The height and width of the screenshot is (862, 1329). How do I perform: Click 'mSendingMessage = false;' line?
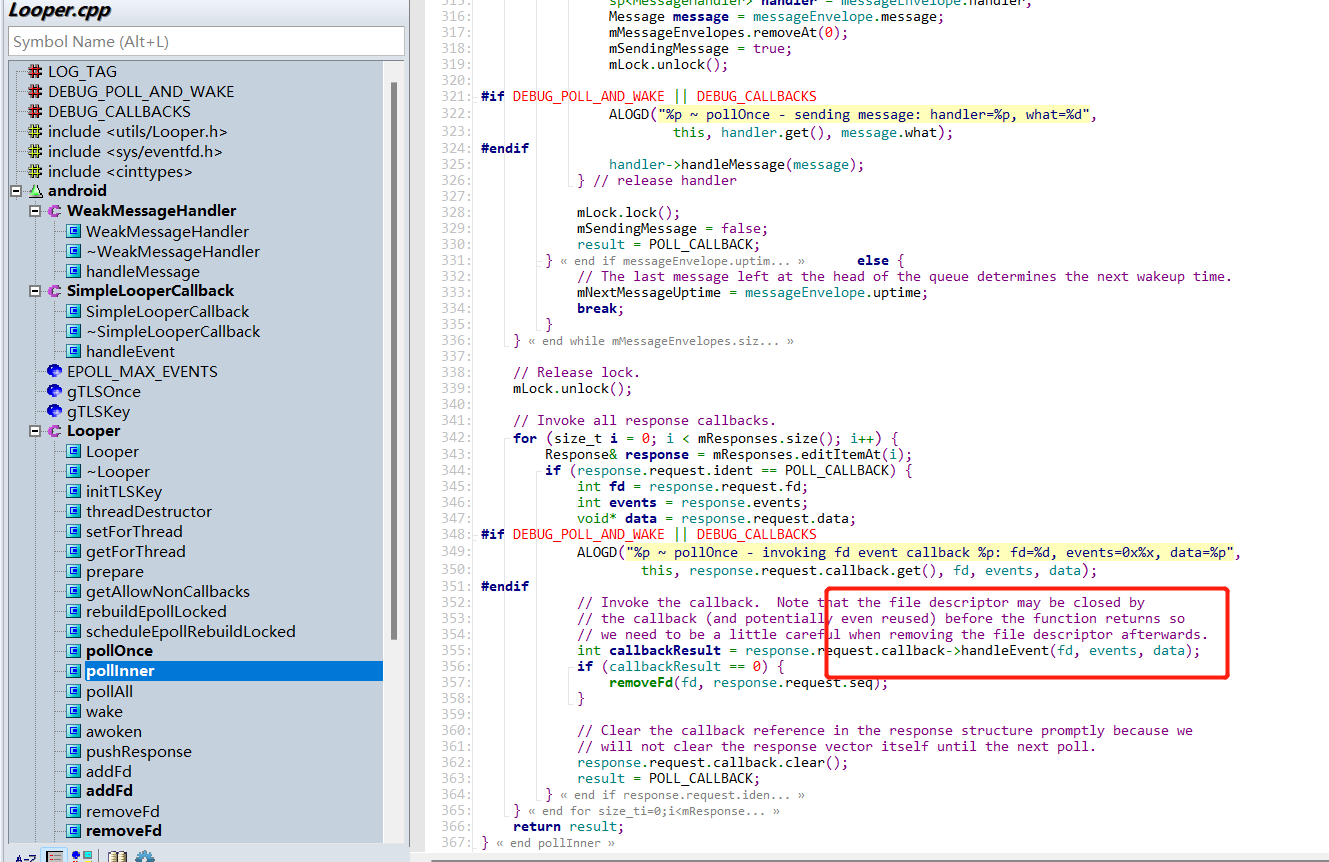(672, 229)
